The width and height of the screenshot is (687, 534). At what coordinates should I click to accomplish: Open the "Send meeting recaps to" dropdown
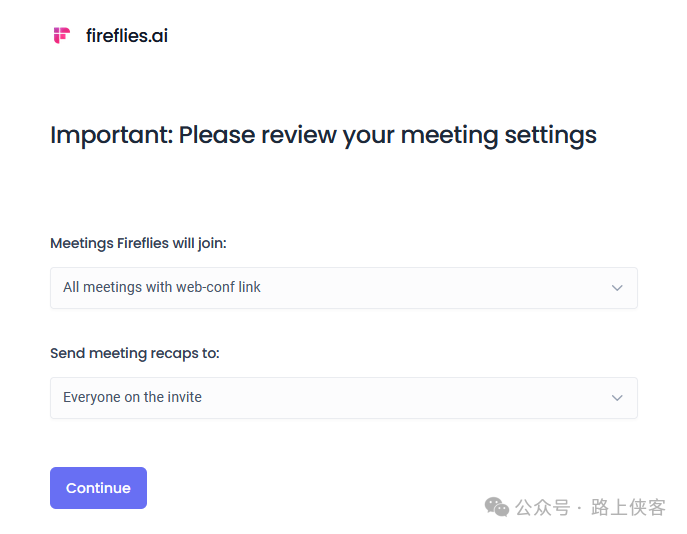coord(343,398)
